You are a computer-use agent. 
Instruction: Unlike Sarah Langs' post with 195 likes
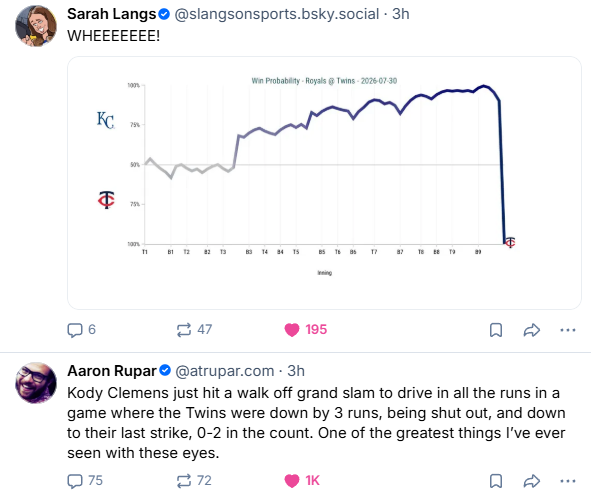click(x=305, y=330)
